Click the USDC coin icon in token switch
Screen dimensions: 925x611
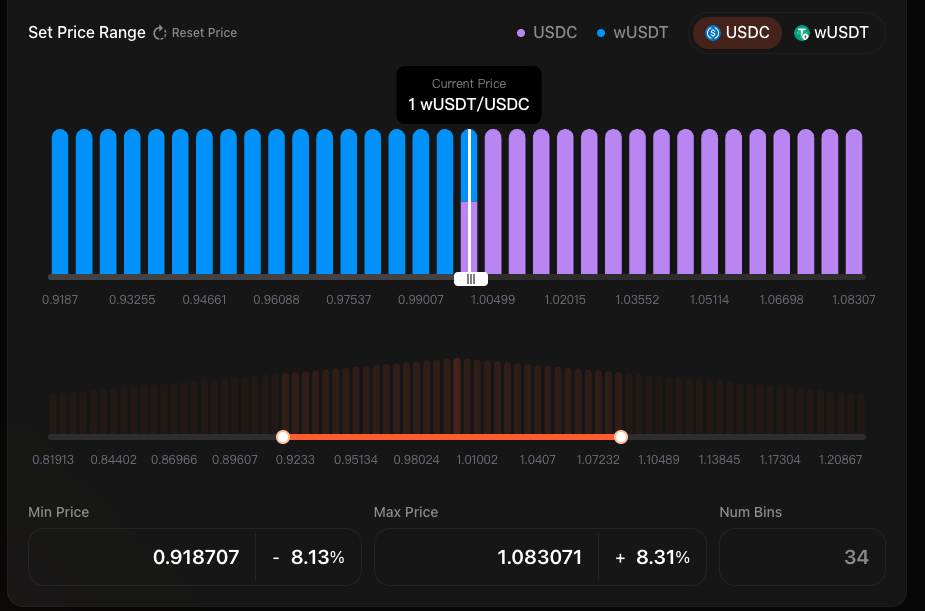(713, 33)
